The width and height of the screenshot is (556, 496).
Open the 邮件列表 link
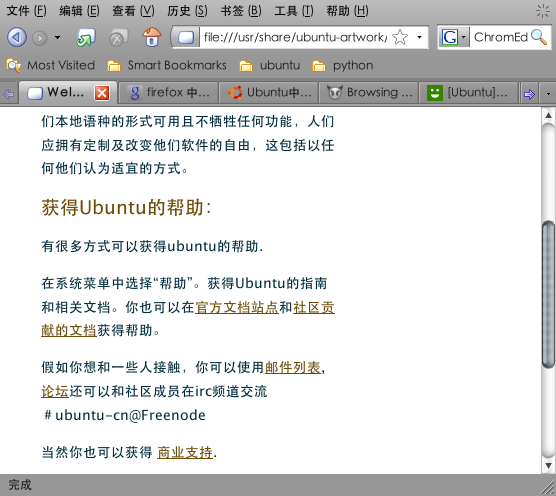(x=293, y=367)
